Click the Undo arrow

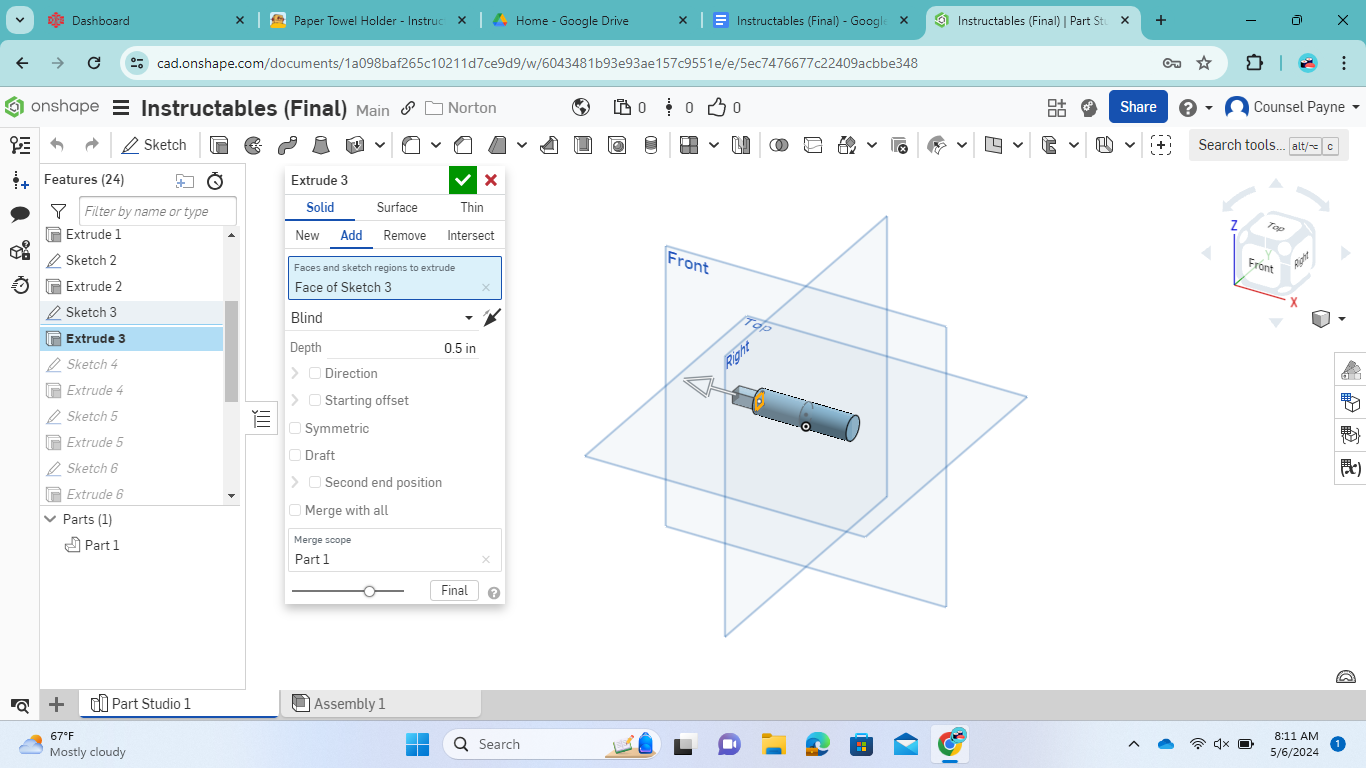57,145
